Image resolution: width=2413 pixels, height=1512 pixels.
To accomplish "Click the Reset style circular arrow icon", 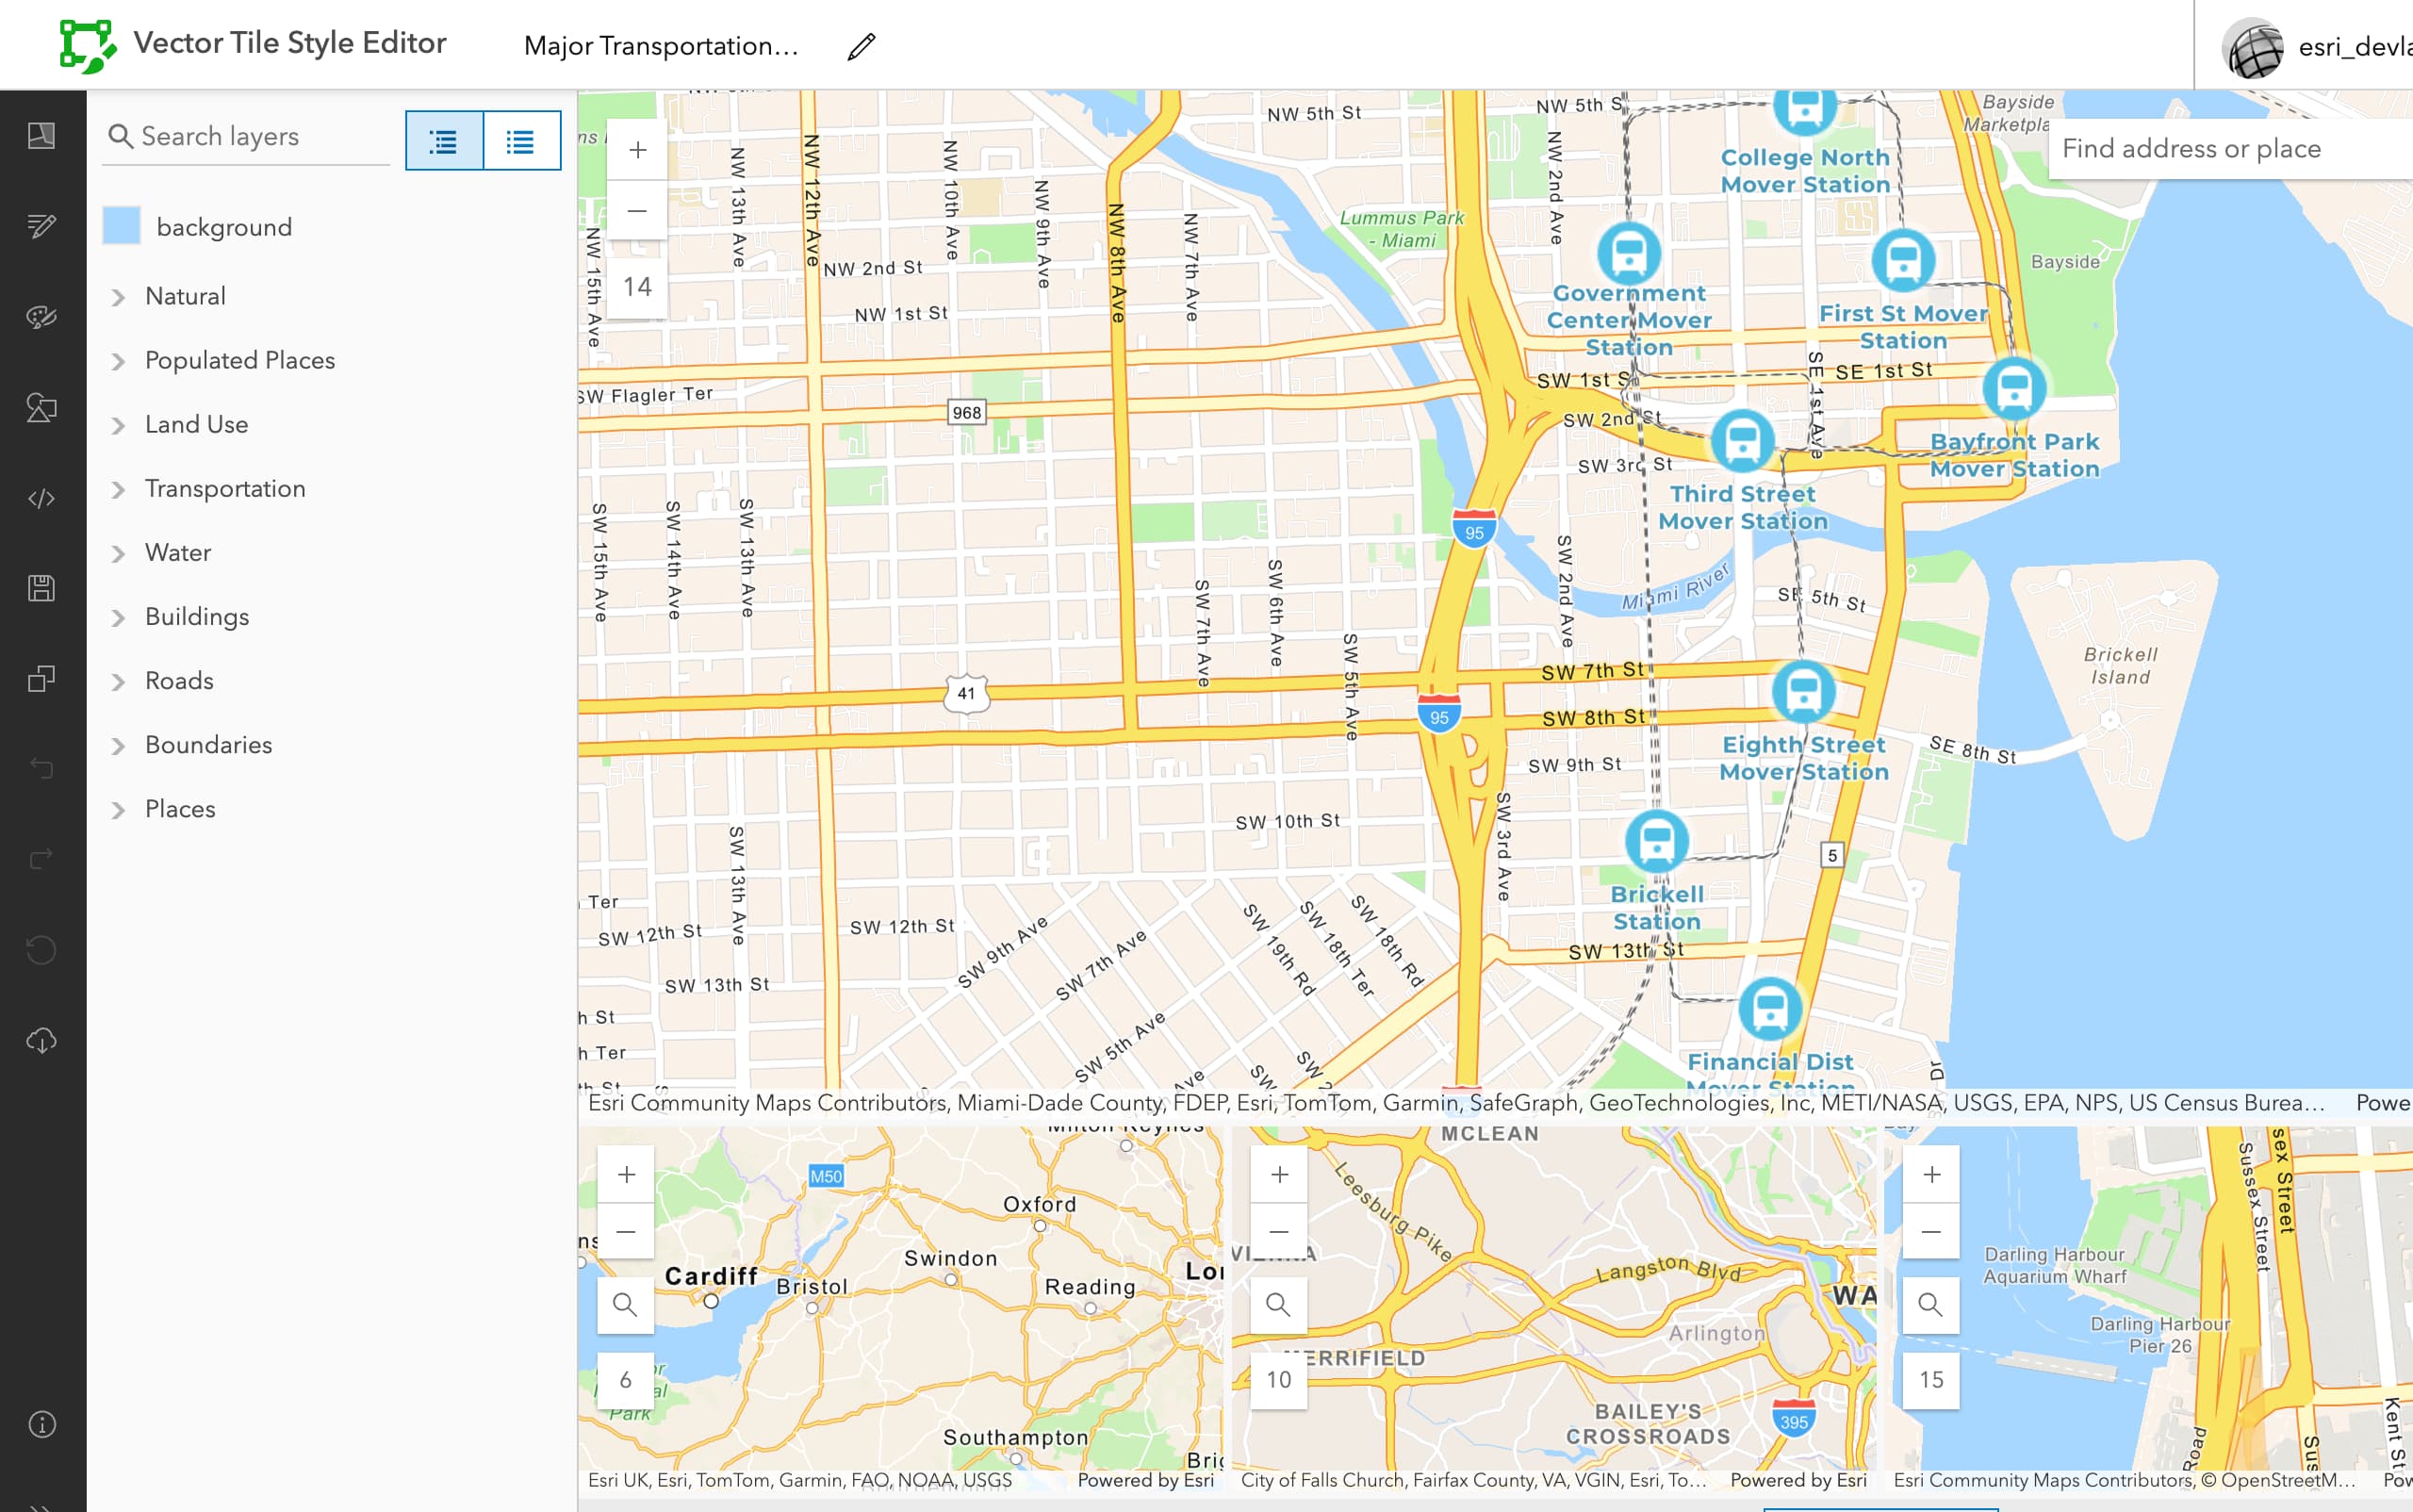I will point(41,949).
